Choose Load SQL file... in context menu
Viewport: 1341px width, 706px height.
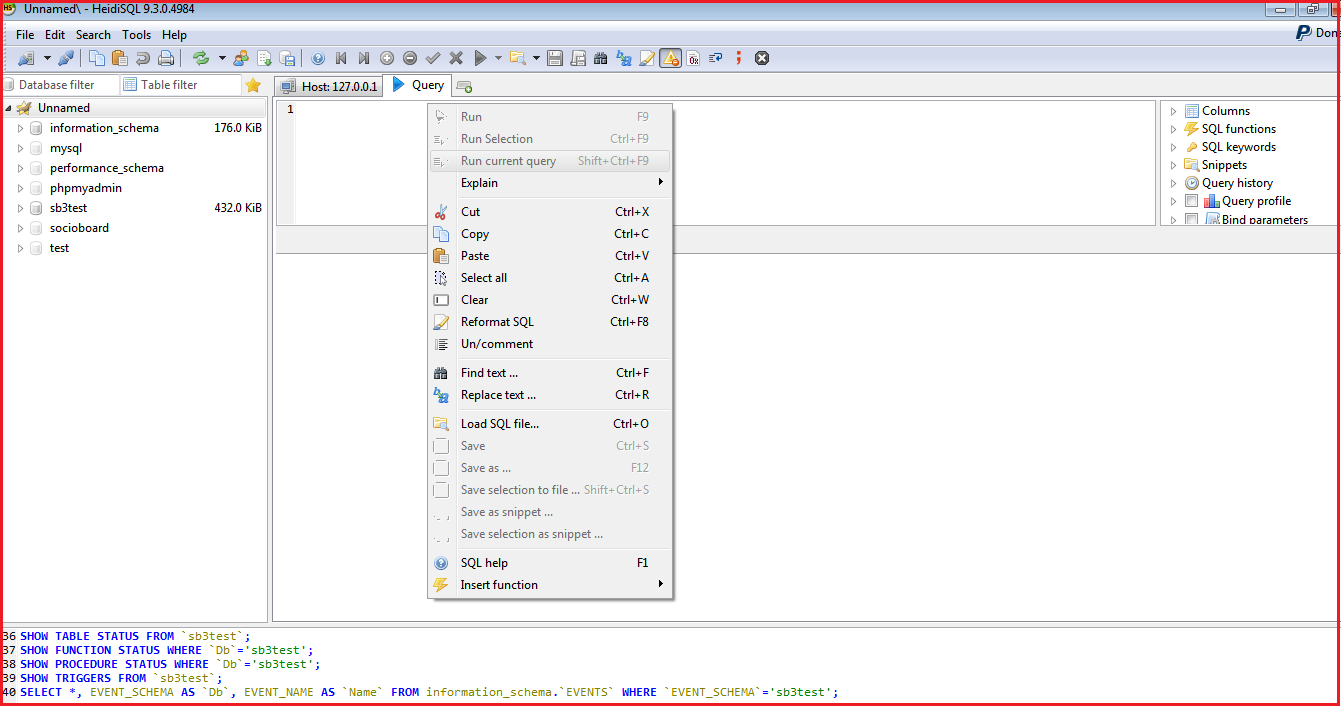click(x=550, y=424)
